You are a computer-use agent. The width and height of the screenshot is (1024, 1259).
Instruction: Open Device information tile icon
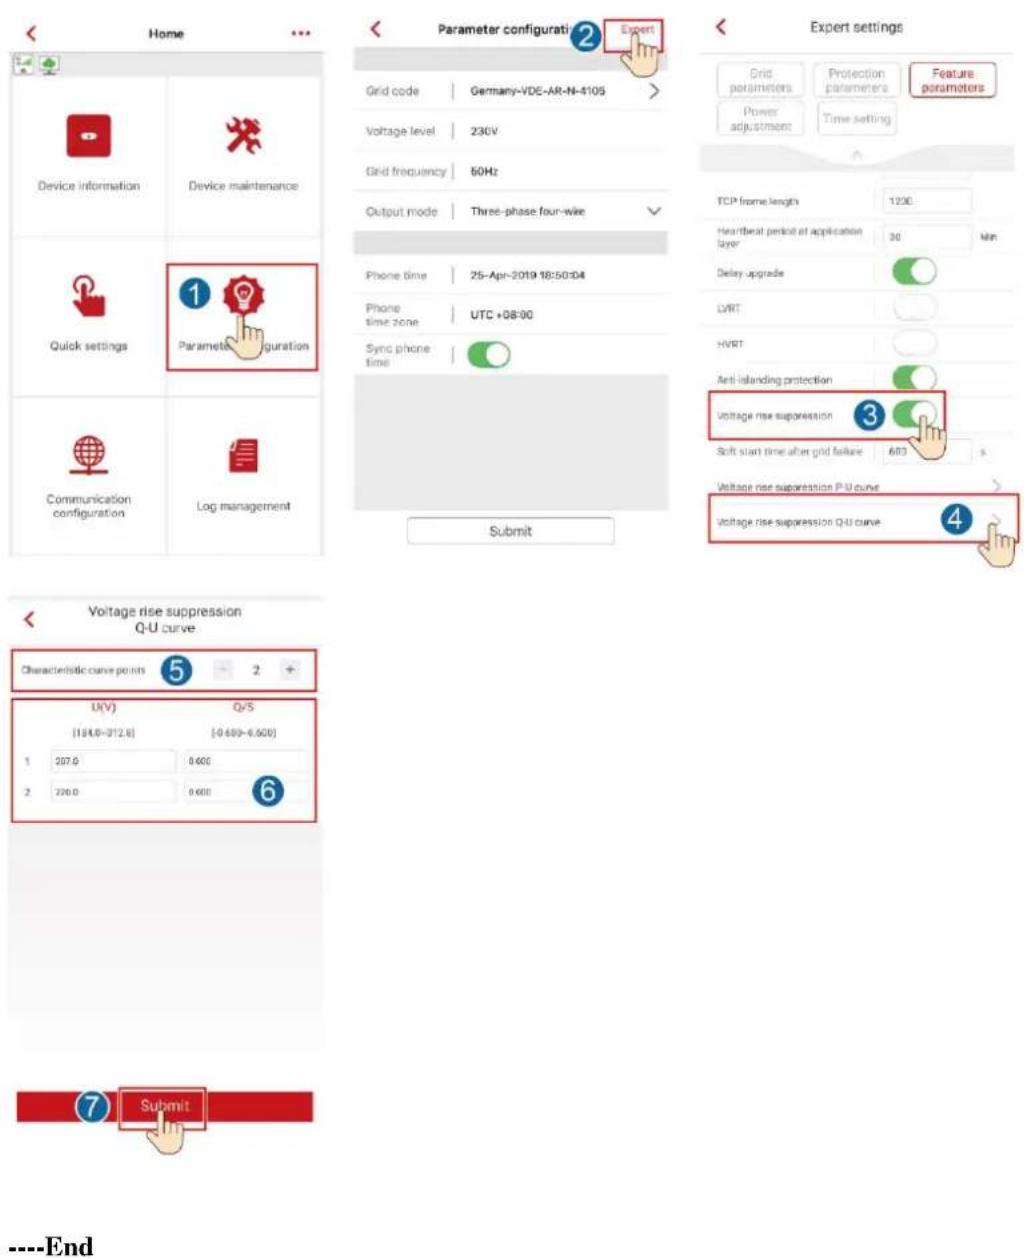pyautogui.click(x=88, y=136)
